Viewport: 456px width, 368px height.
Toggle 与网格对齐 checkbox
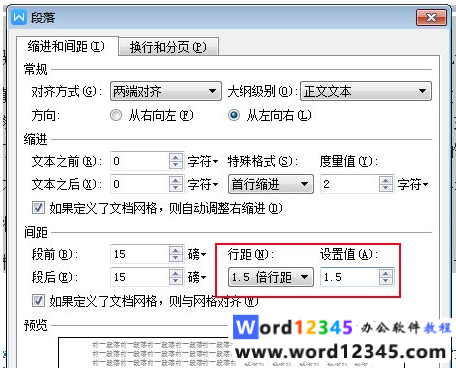click(x=38, y=301)
